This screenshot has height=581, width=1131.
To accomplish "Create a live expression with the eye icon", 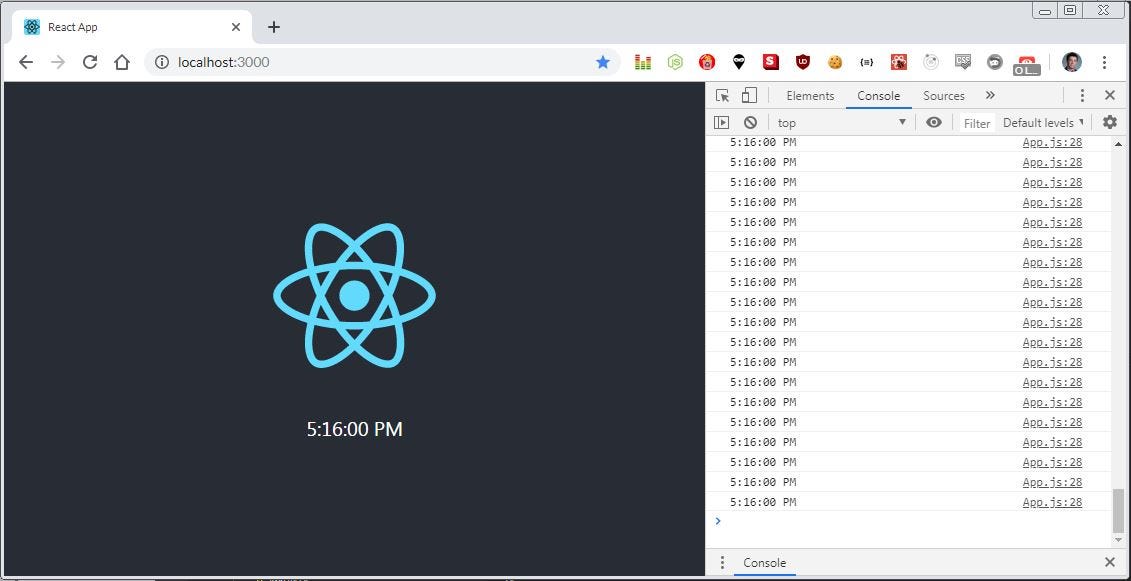I will click(x=933, y=122).
